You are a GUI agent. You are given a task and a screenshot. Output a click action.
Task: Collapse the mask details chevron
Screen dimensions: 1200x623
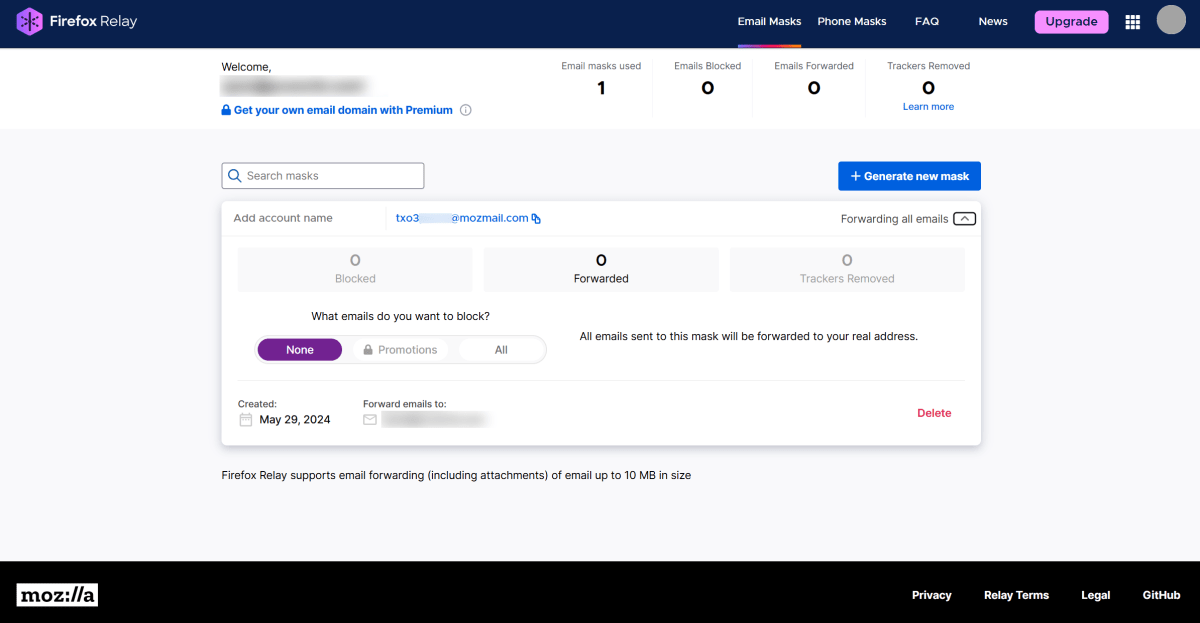pos(964,218)
